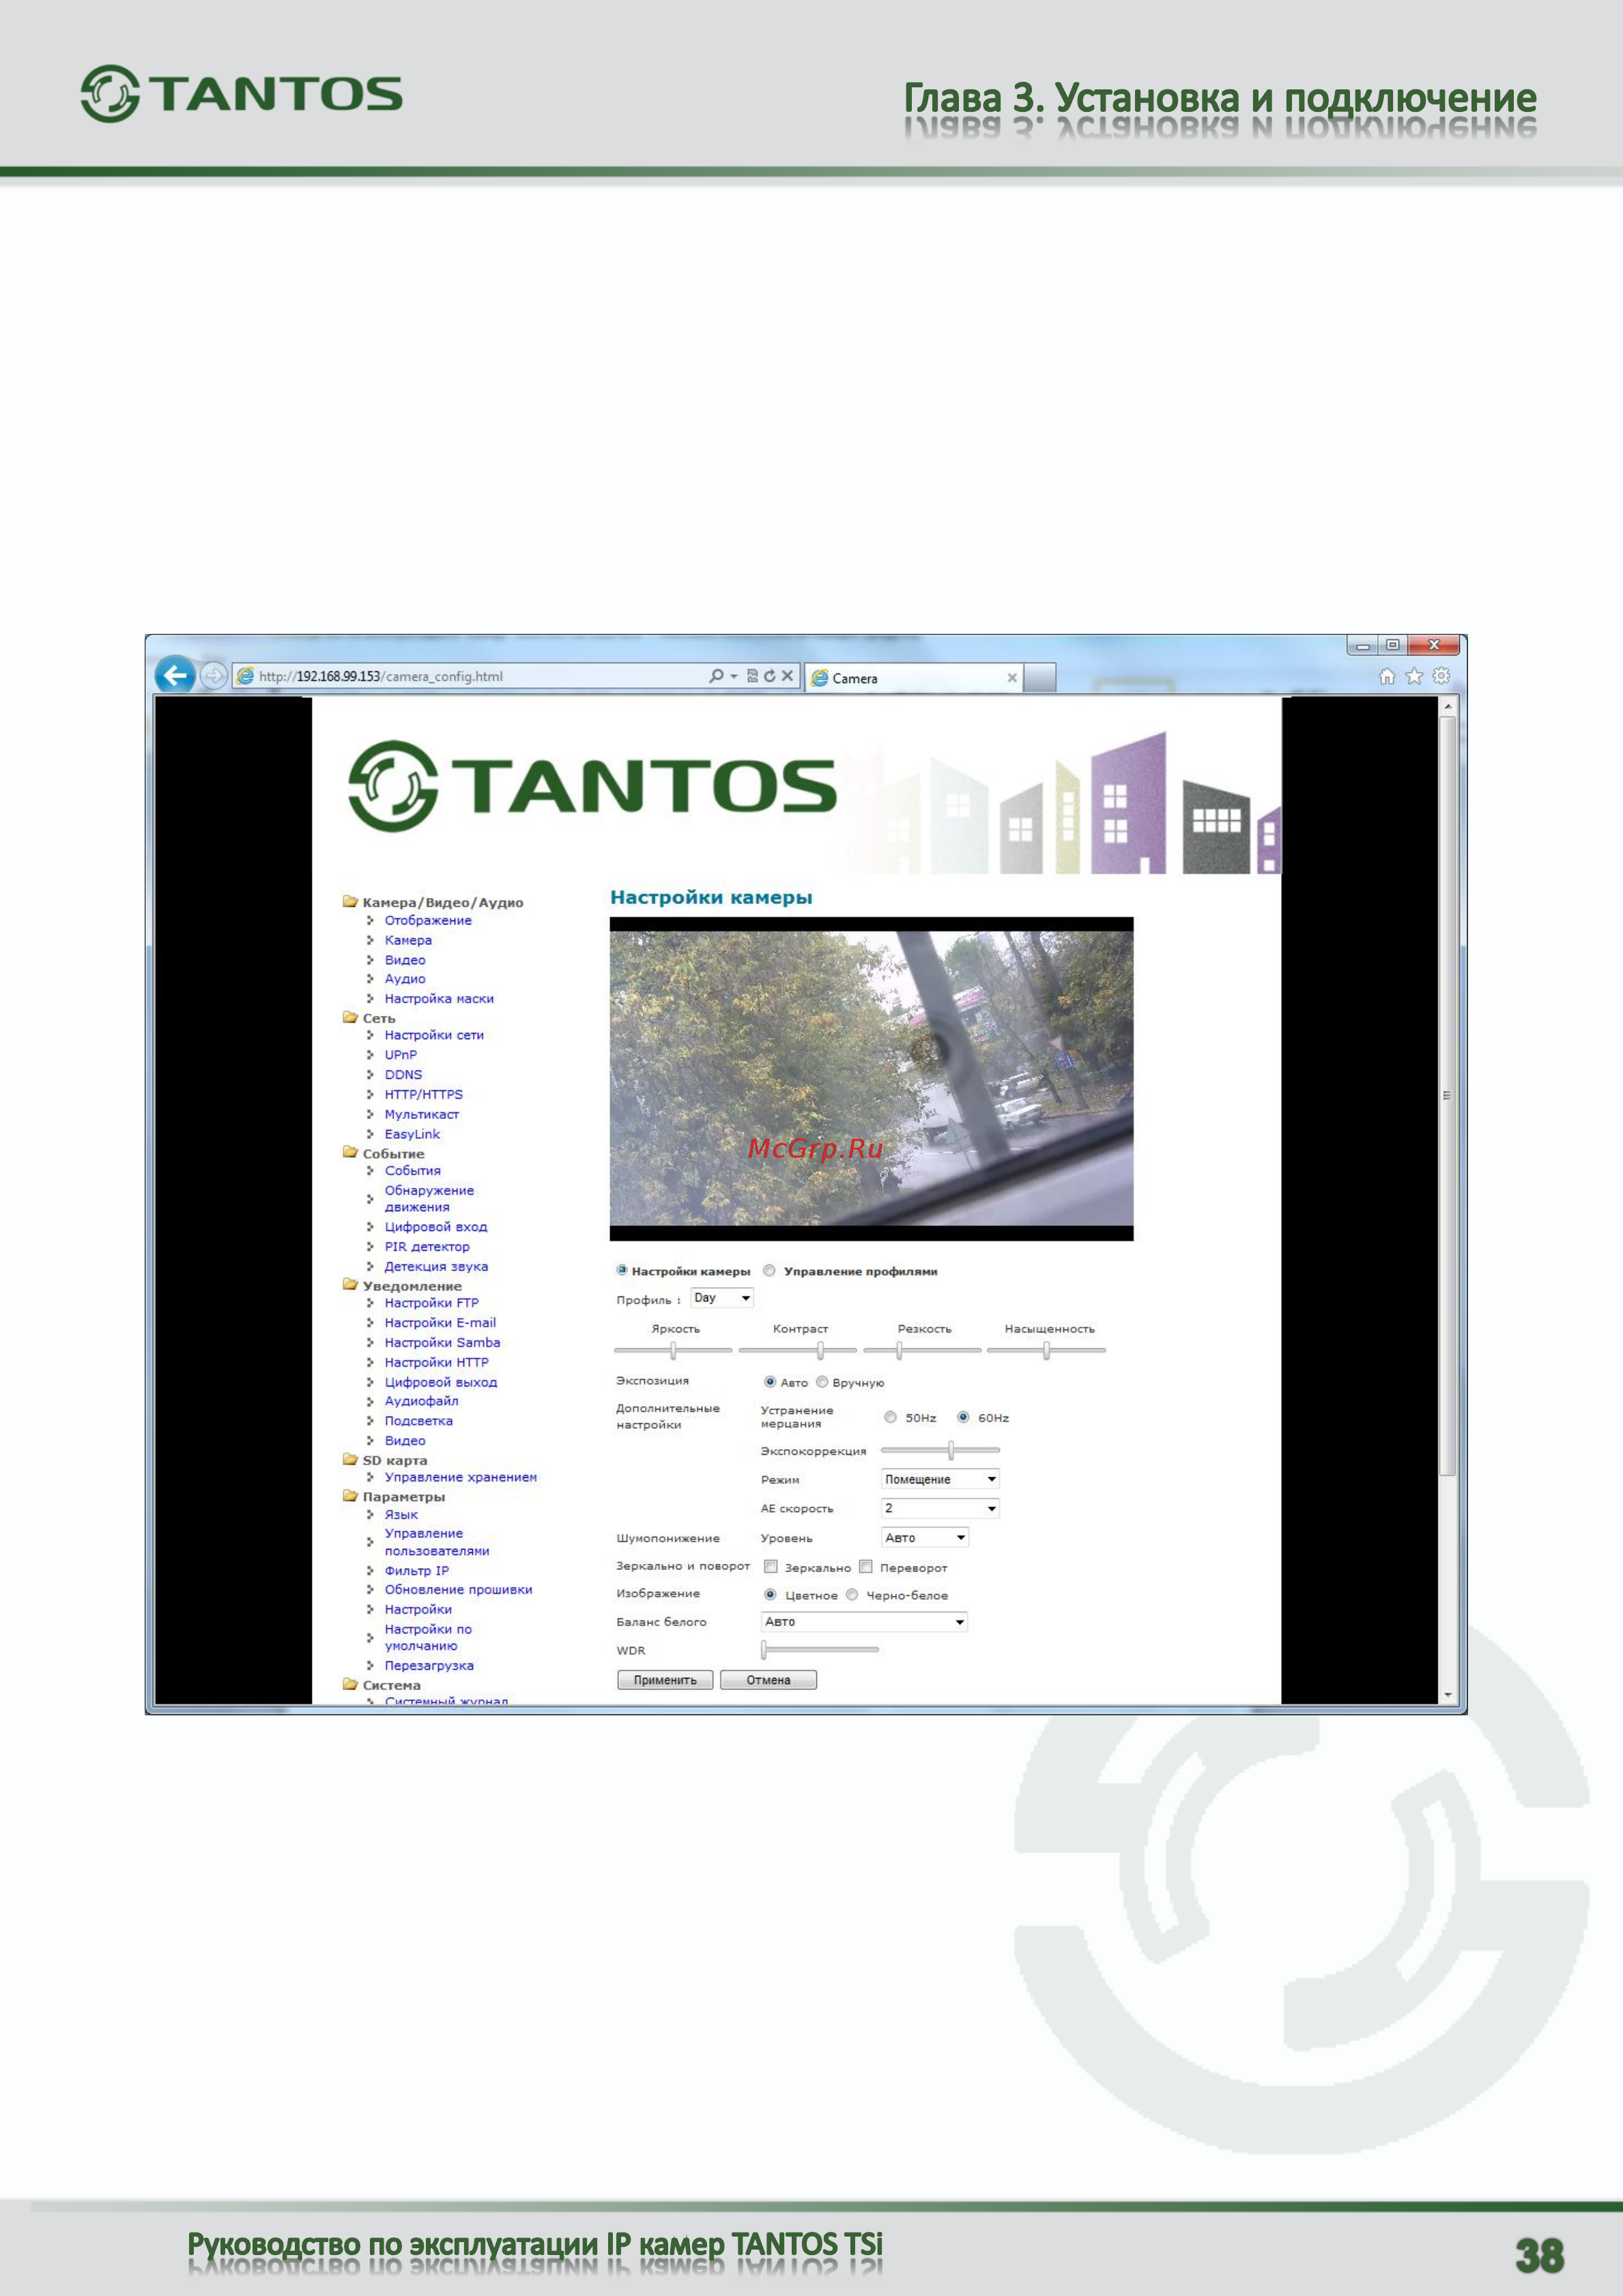Select the Настройки камеры radio button
The image size is (1623, 2296).
click(622, 1270)
